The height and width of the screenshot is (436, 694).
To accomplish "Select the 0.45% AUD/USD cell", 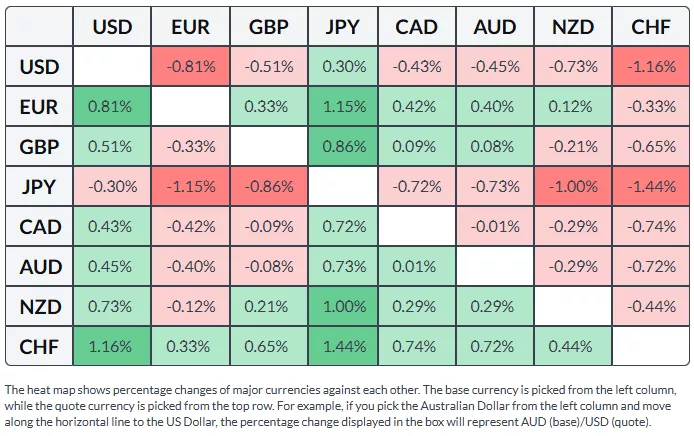I will pyautogui.click(x=112, y=267).
